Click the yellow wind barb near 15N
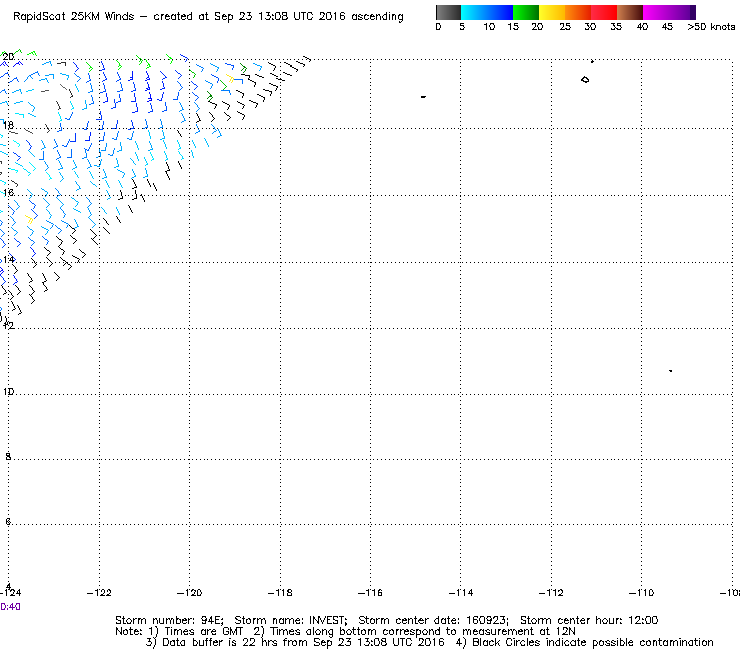 tap(29, 219)
